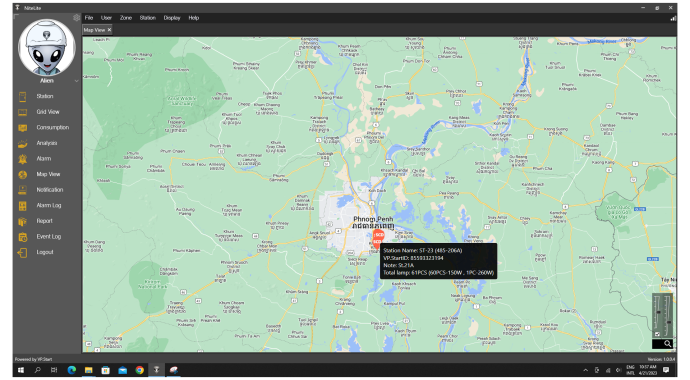
Task: Adjust the left map slider handle
Action: (x=658, y=312)
